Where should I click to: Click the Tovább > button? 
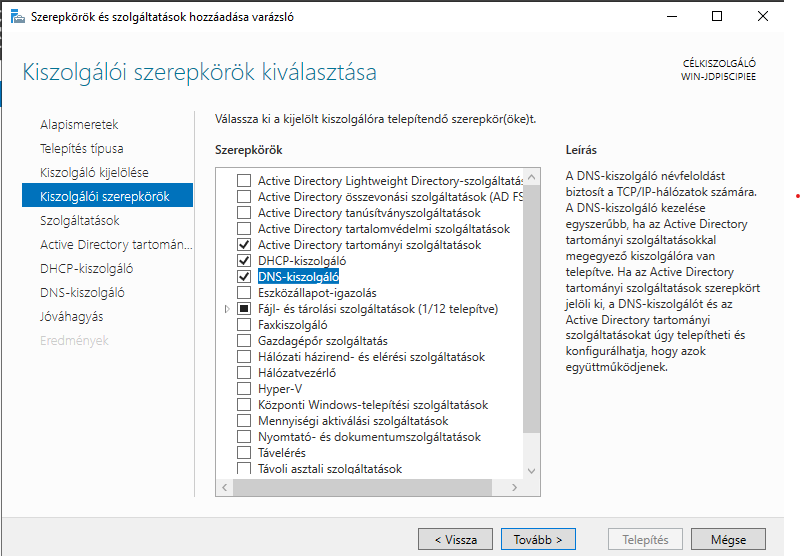pos(537,539)
